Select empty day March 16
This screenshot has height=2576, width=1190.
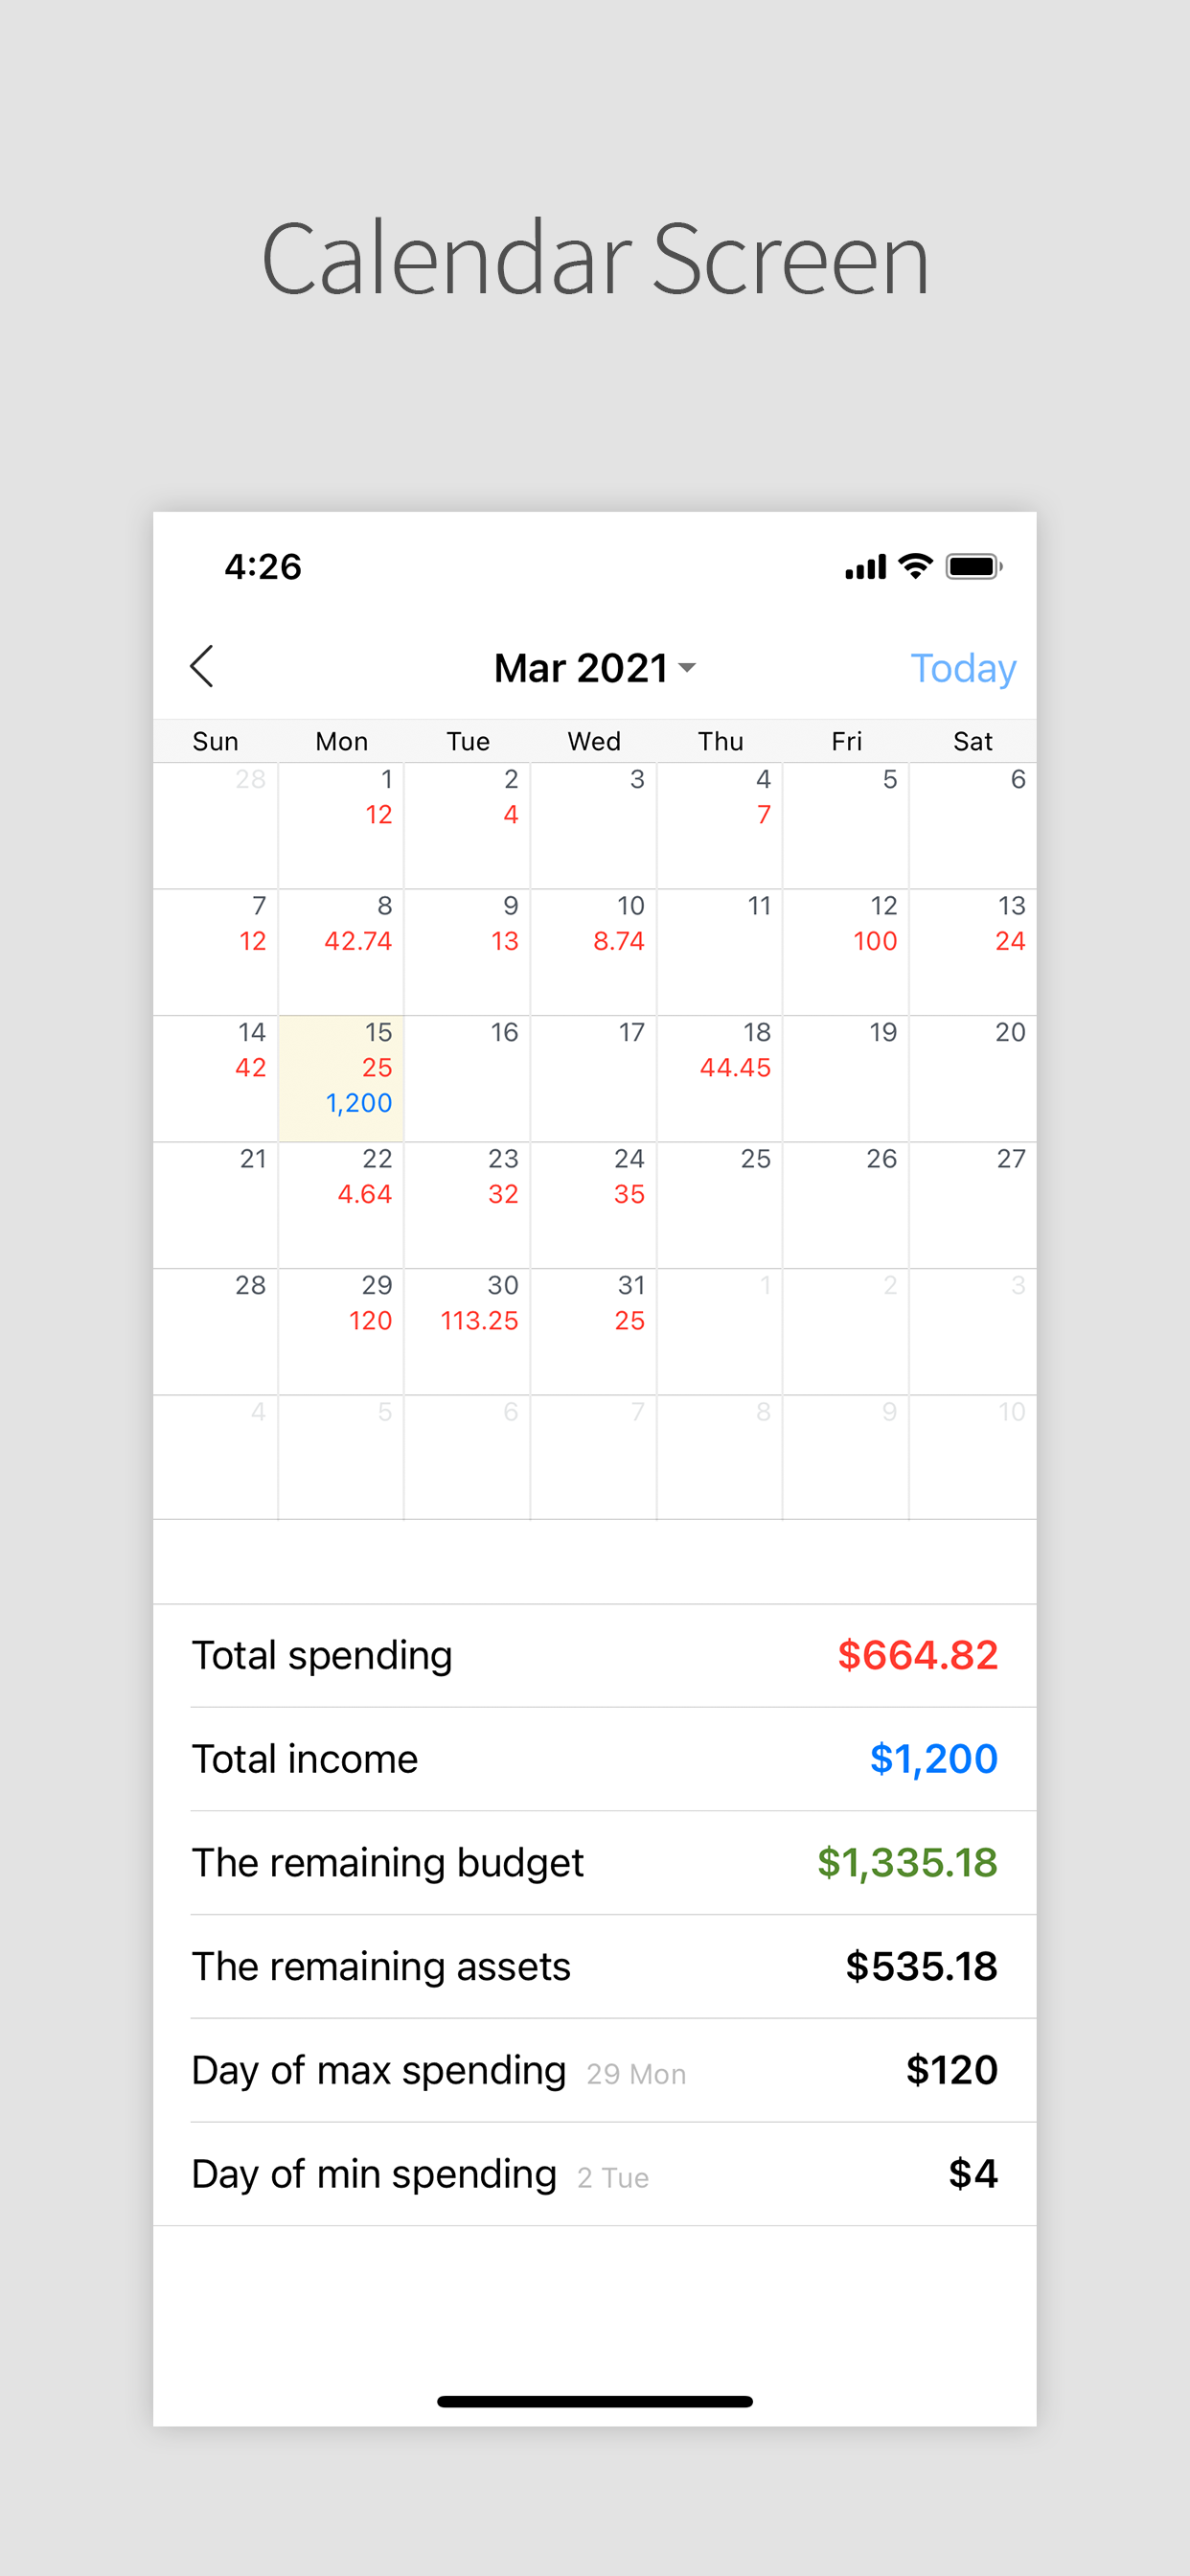[467, 1079]
